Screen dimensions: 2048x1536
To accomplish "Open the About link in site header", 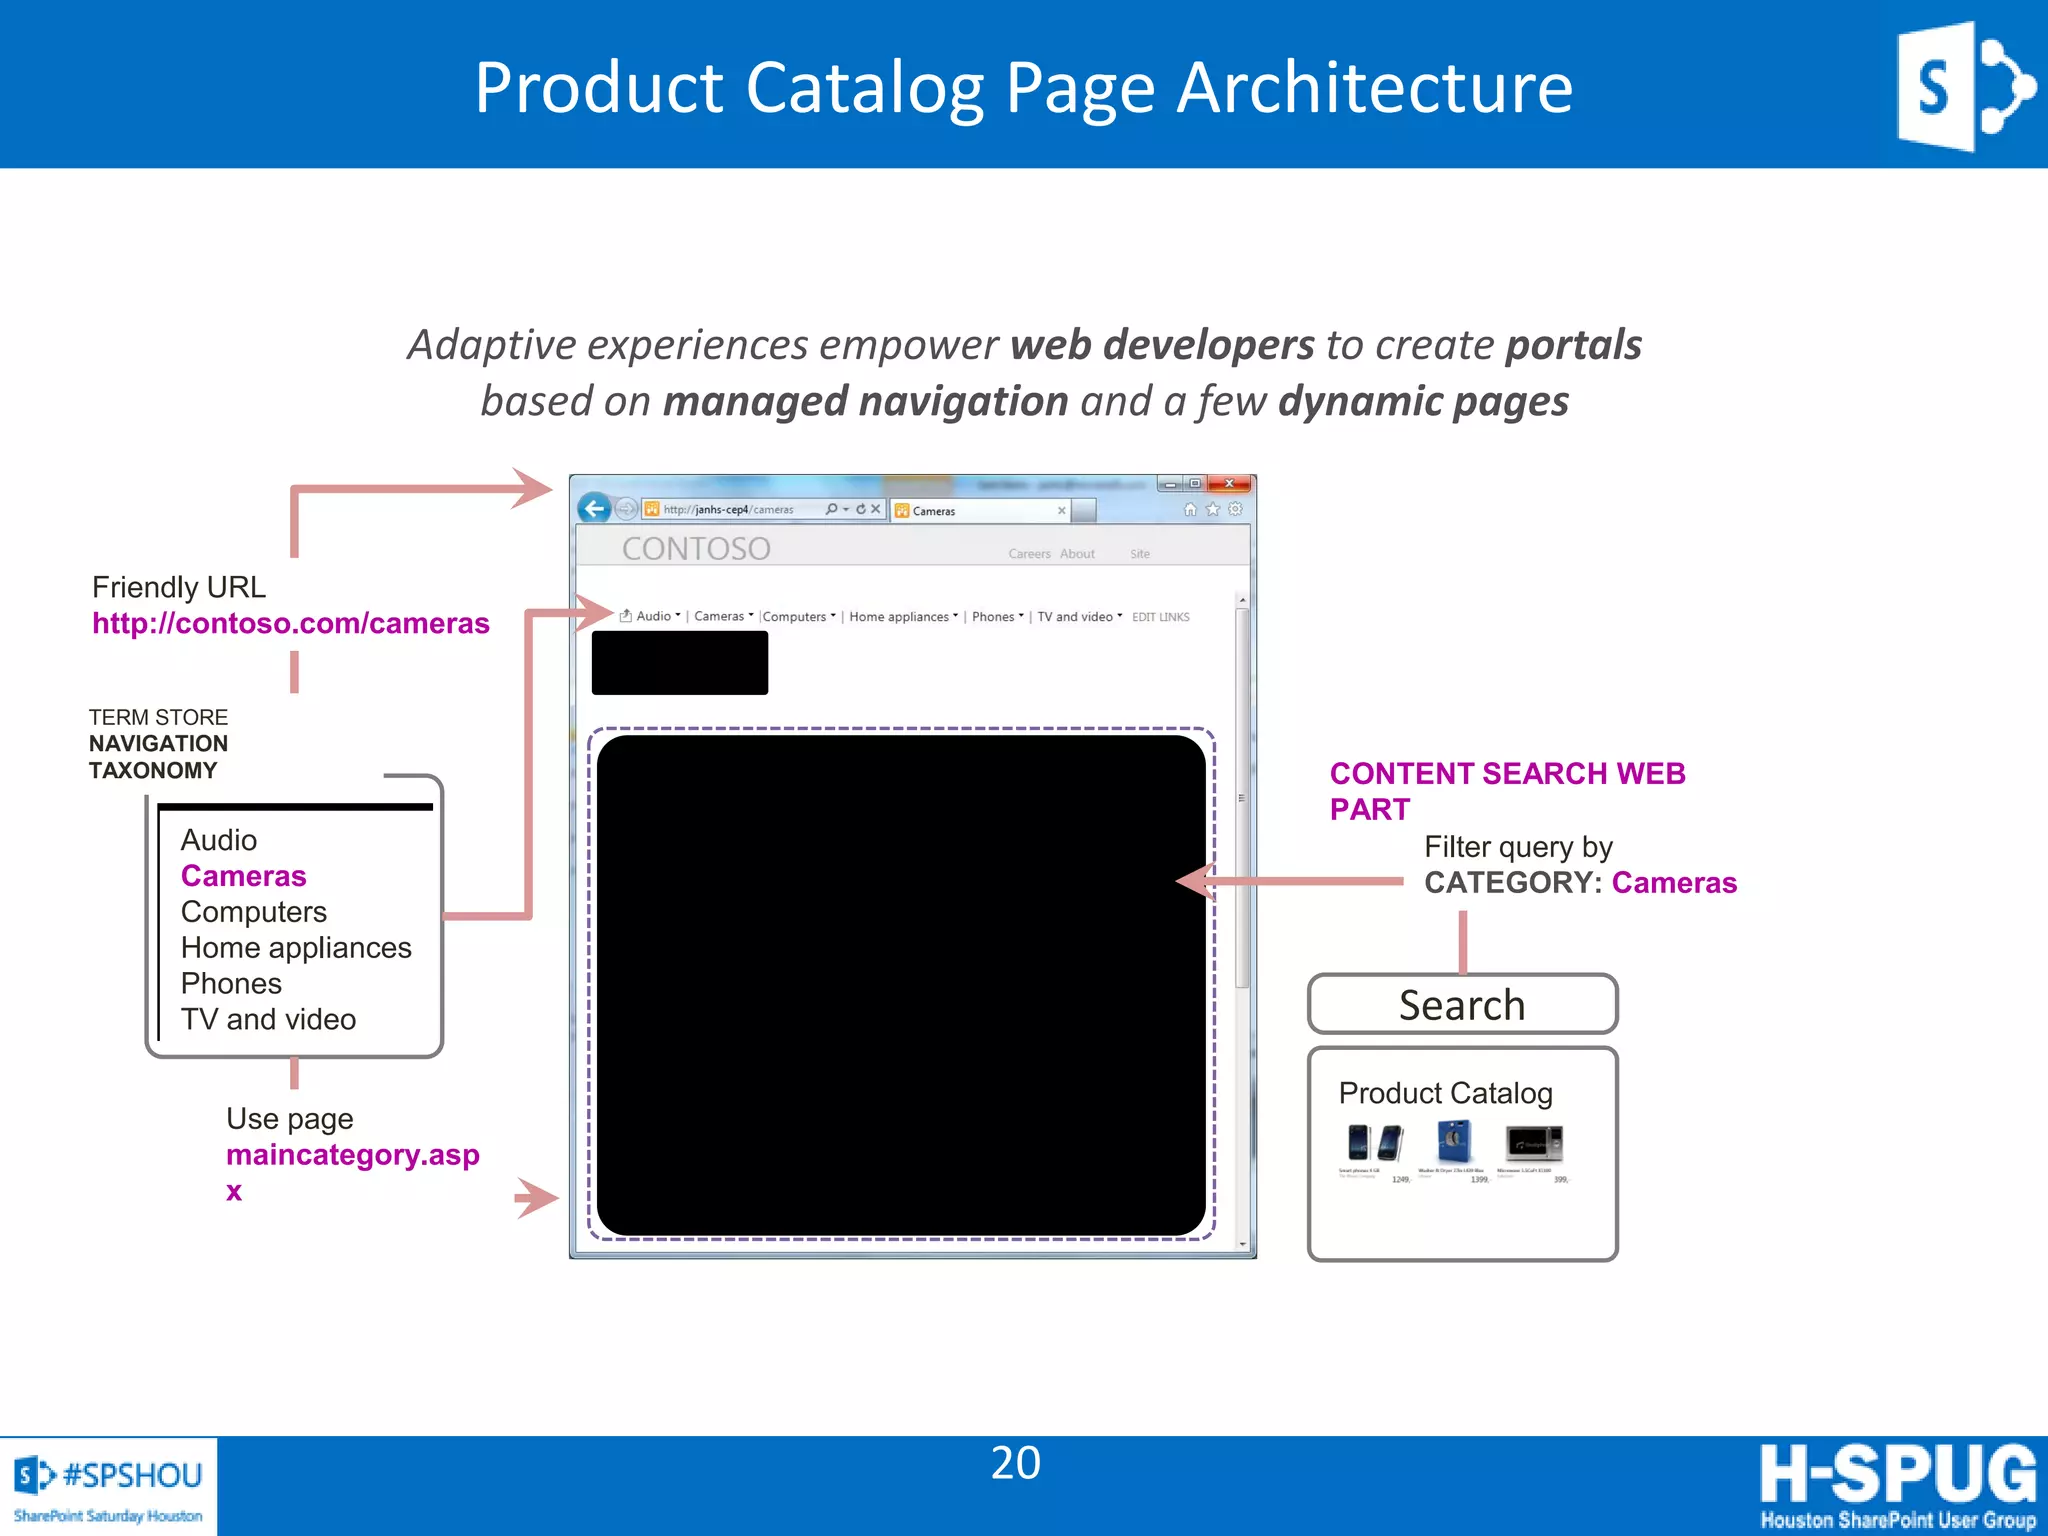I will pyautogui.click(x=1077, y=554).
